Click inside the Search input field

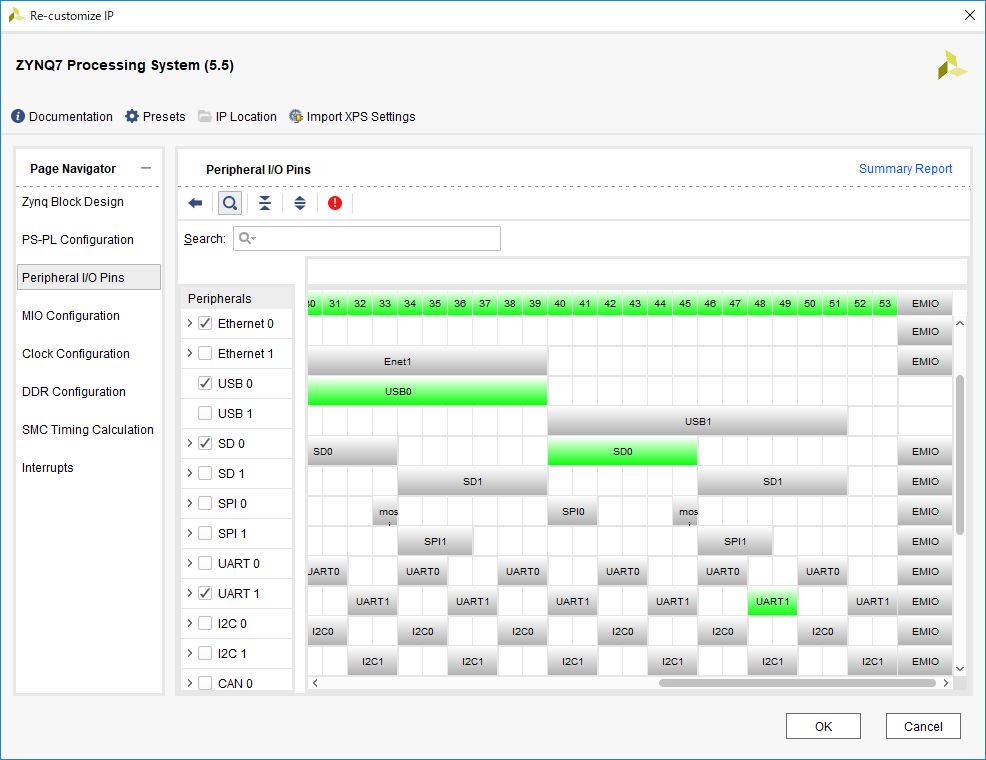[x=367, y=238]
